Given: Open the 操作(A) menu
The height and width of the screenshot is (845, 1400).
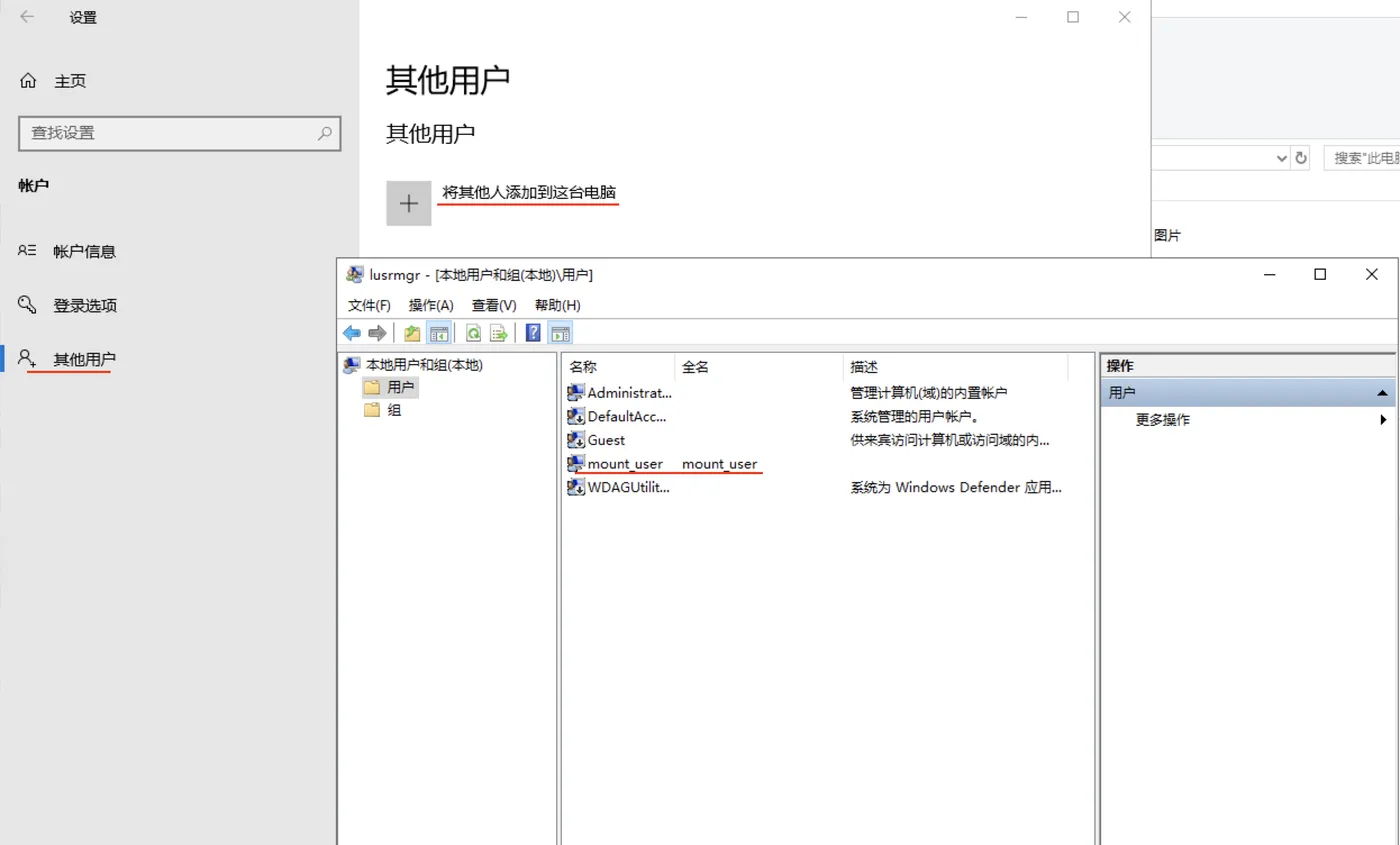Looking at the screenshot, I should pos(431,305).
